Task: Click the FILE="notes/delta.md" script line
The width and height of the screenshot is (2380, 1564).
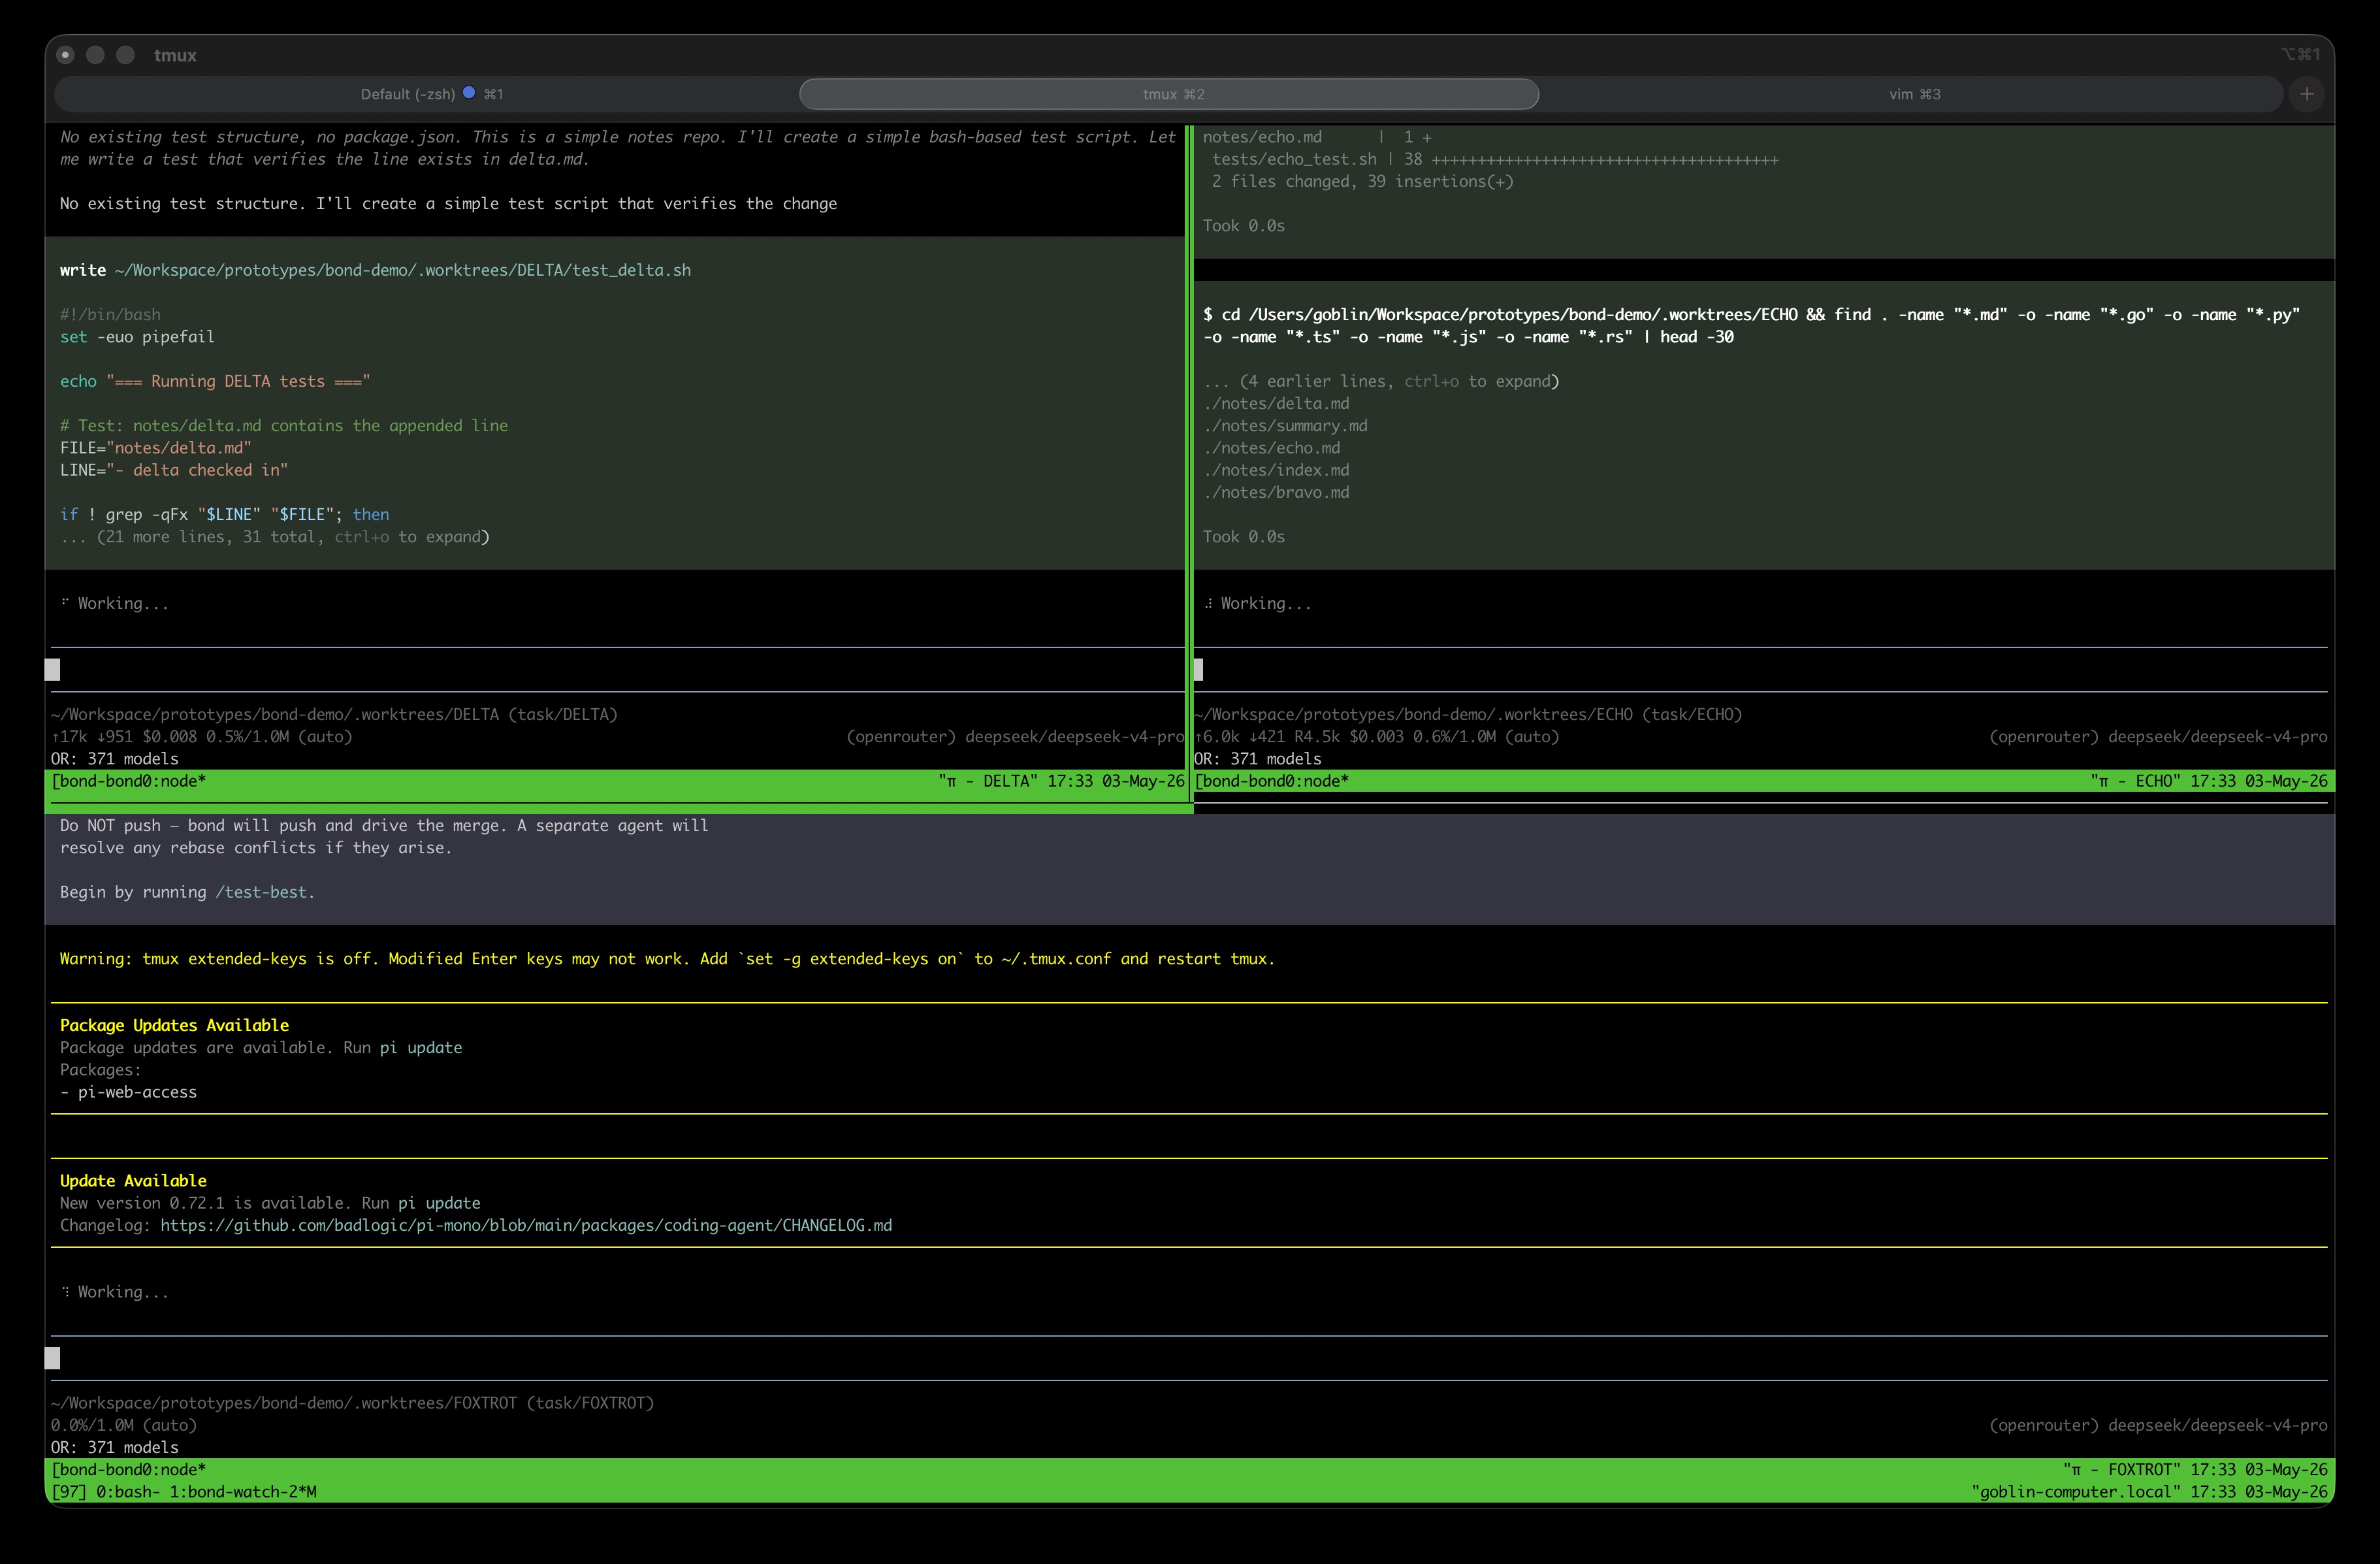Action: point(156,448)
